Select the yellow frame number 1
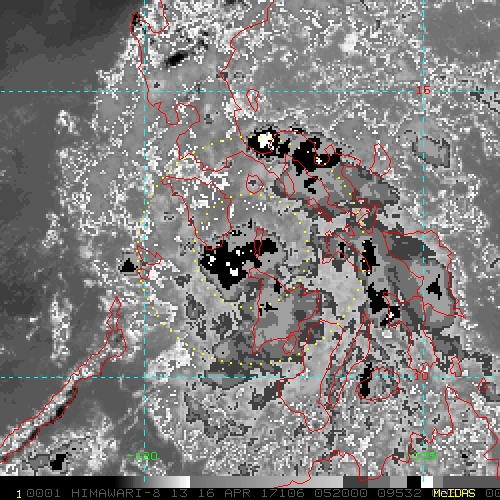 (19, 494)
